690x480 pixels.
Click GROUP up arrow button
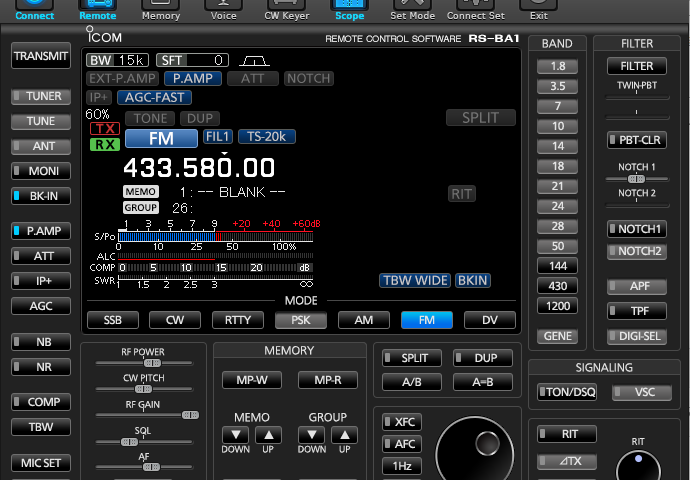click(345, 435)
